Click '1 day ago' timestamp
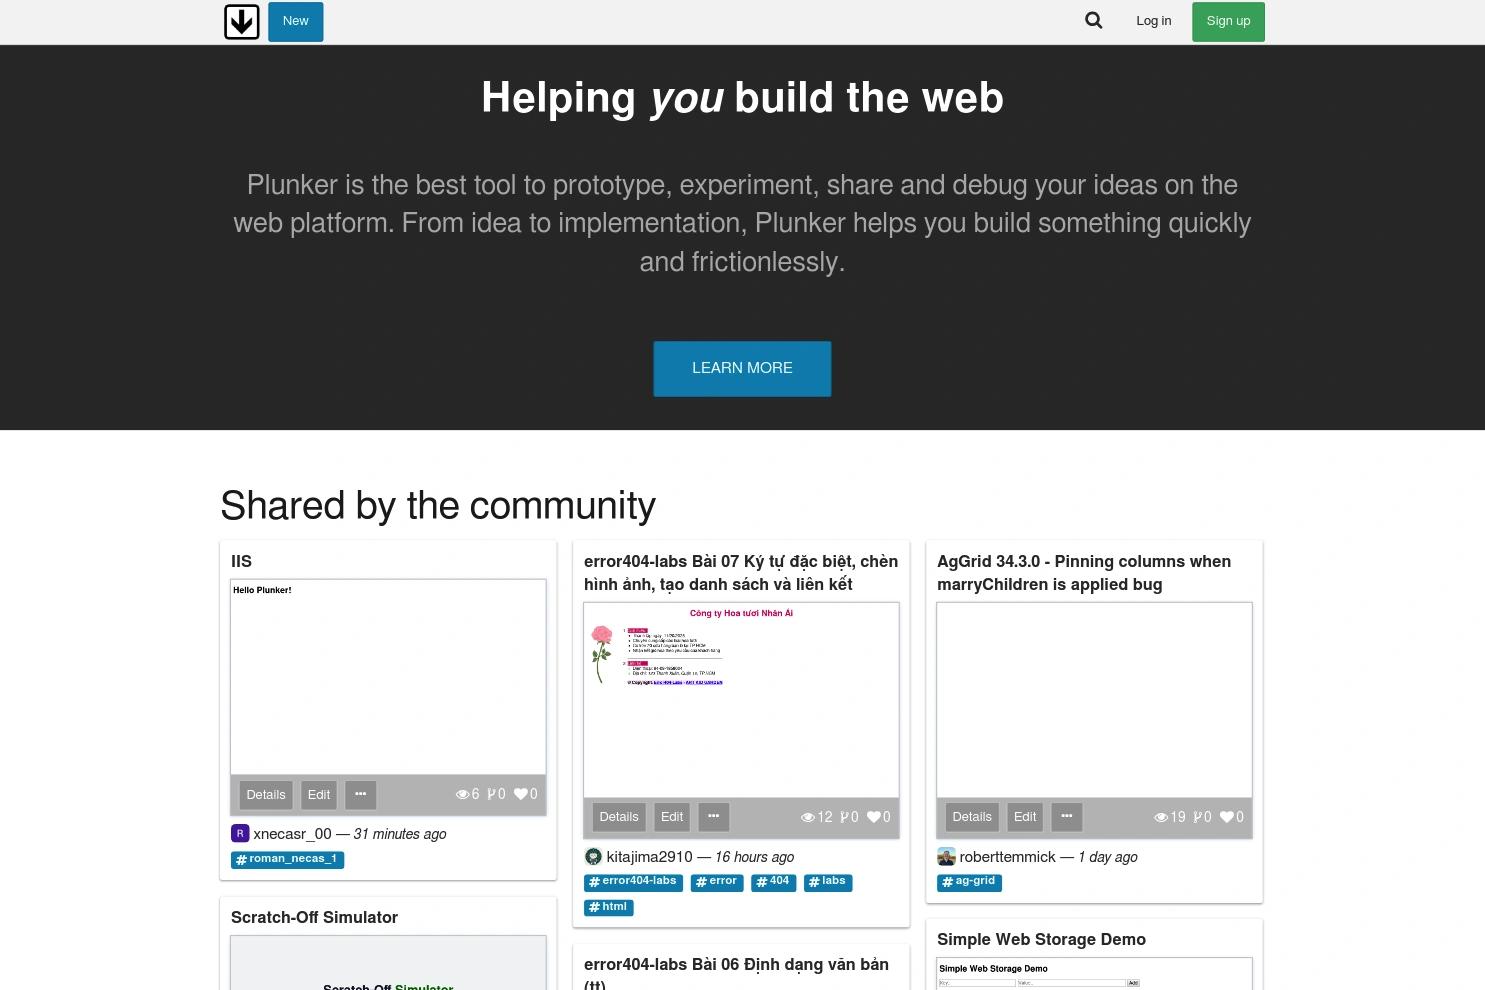 click(x=1108, y=857)
